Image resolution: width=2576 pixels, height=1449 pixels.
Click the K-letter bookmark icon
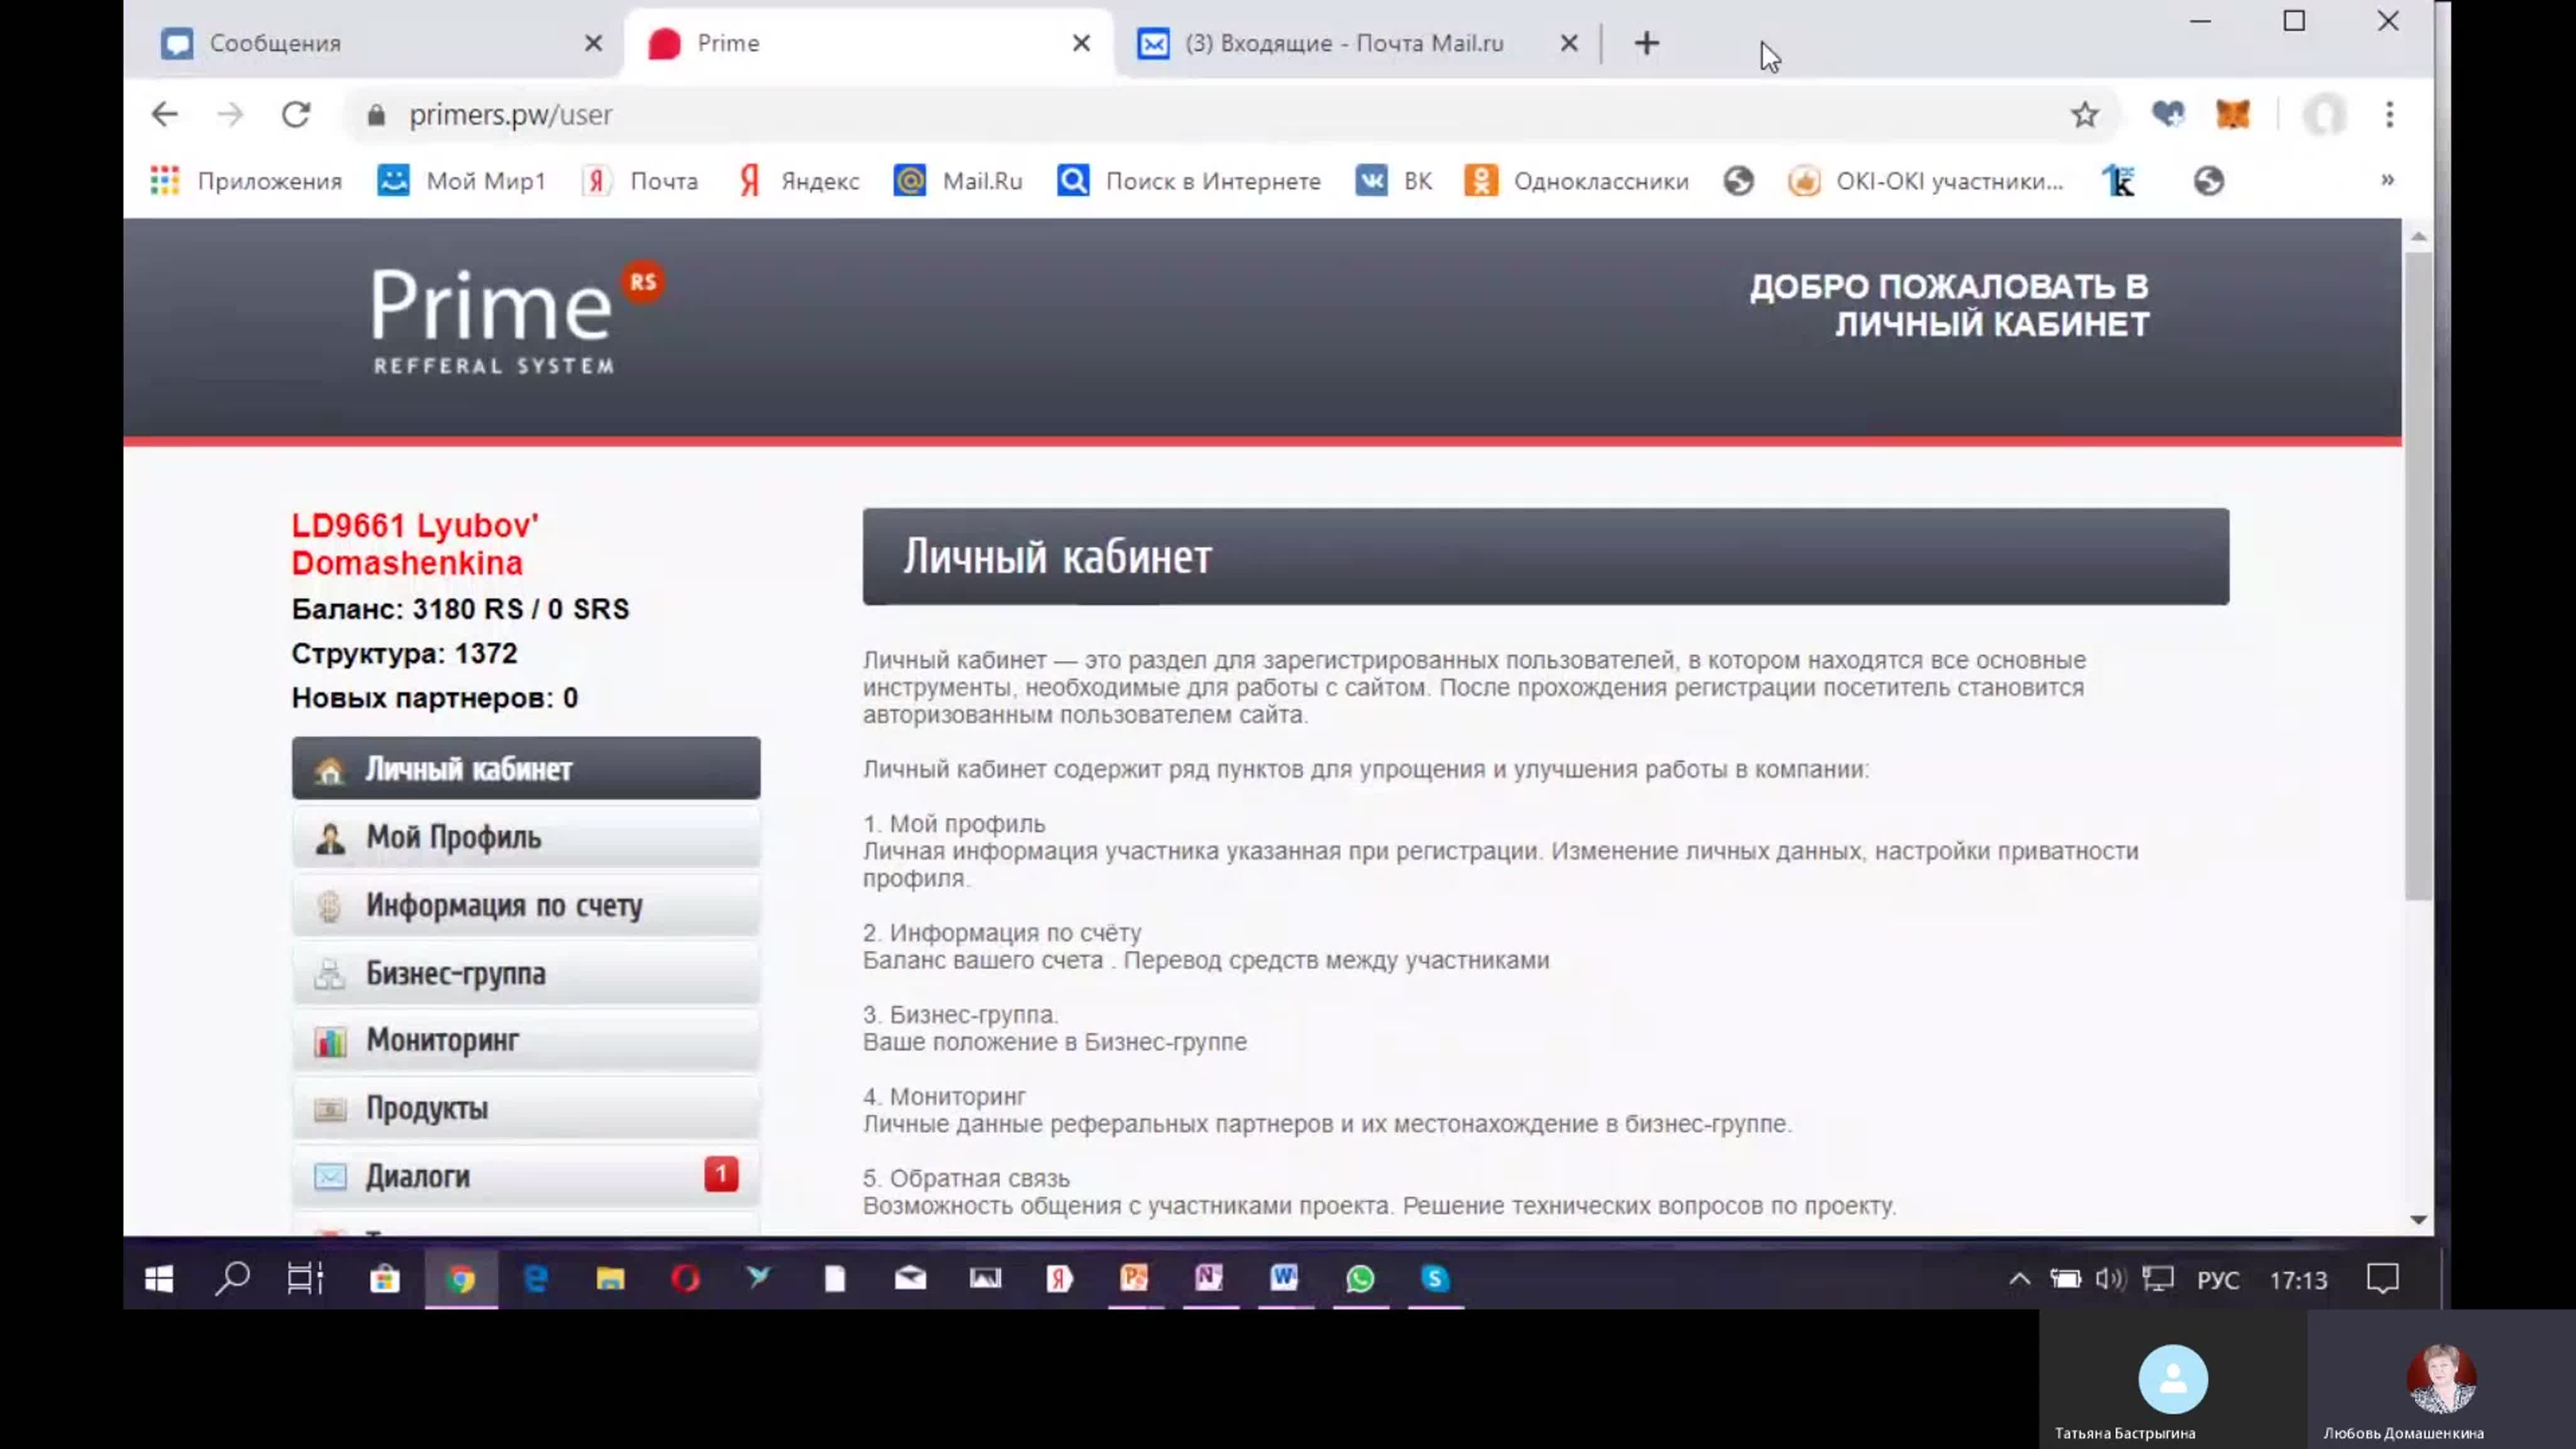pyautogui.click(x=2119, y=181)
